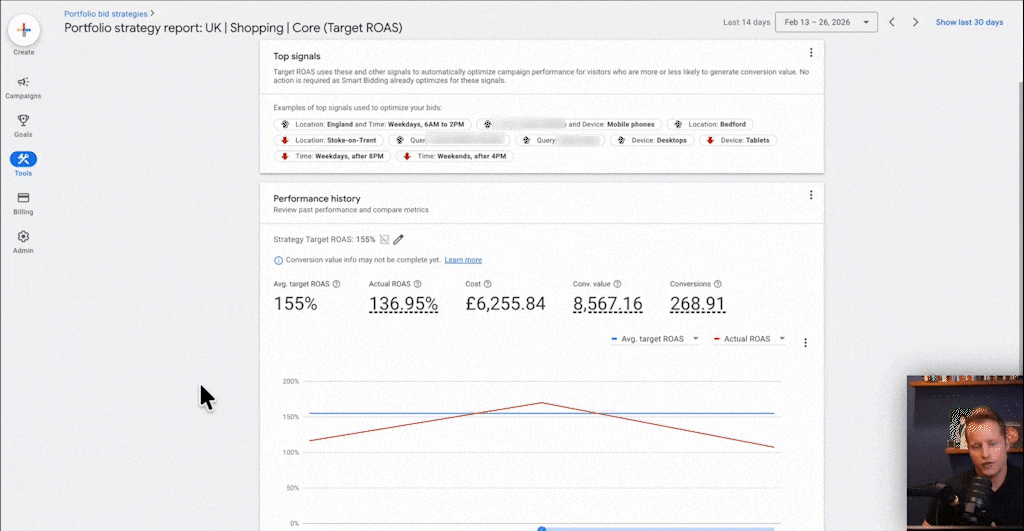The width and height of the screenshot is (1024, 531).
Task: Click Show last 30 days link
Action: 969,22
